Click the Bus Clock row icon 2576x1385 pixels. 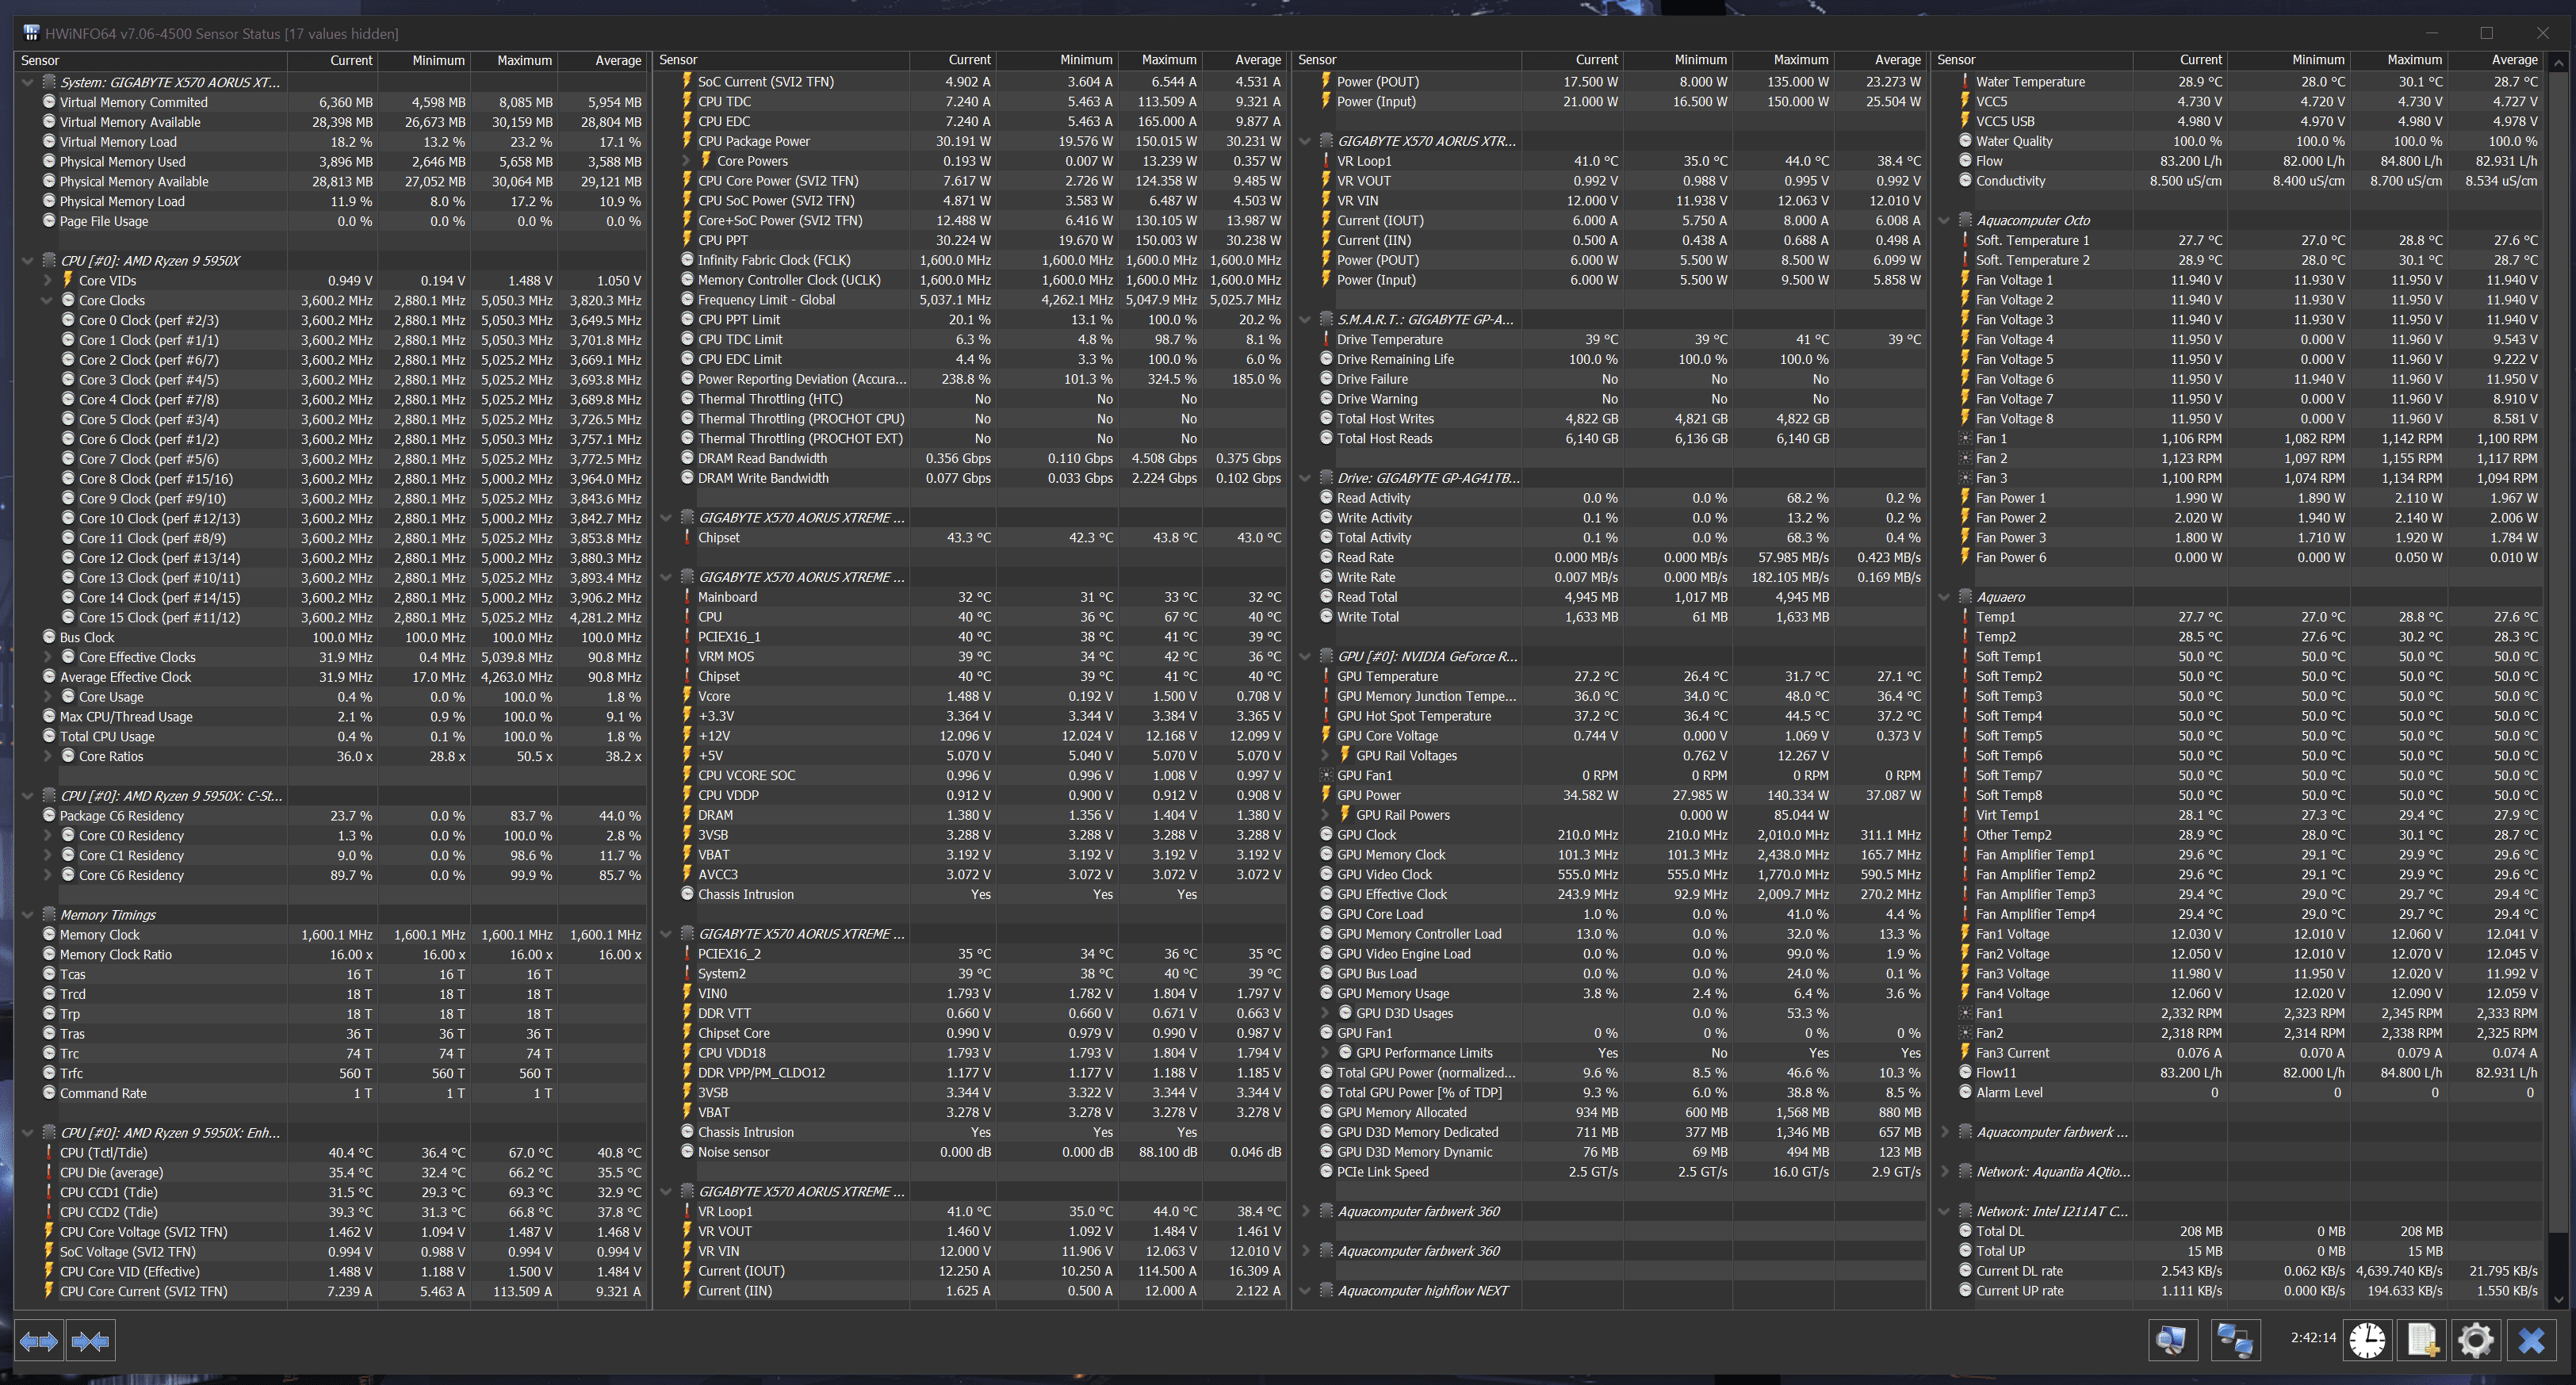[x=49, y=637]
